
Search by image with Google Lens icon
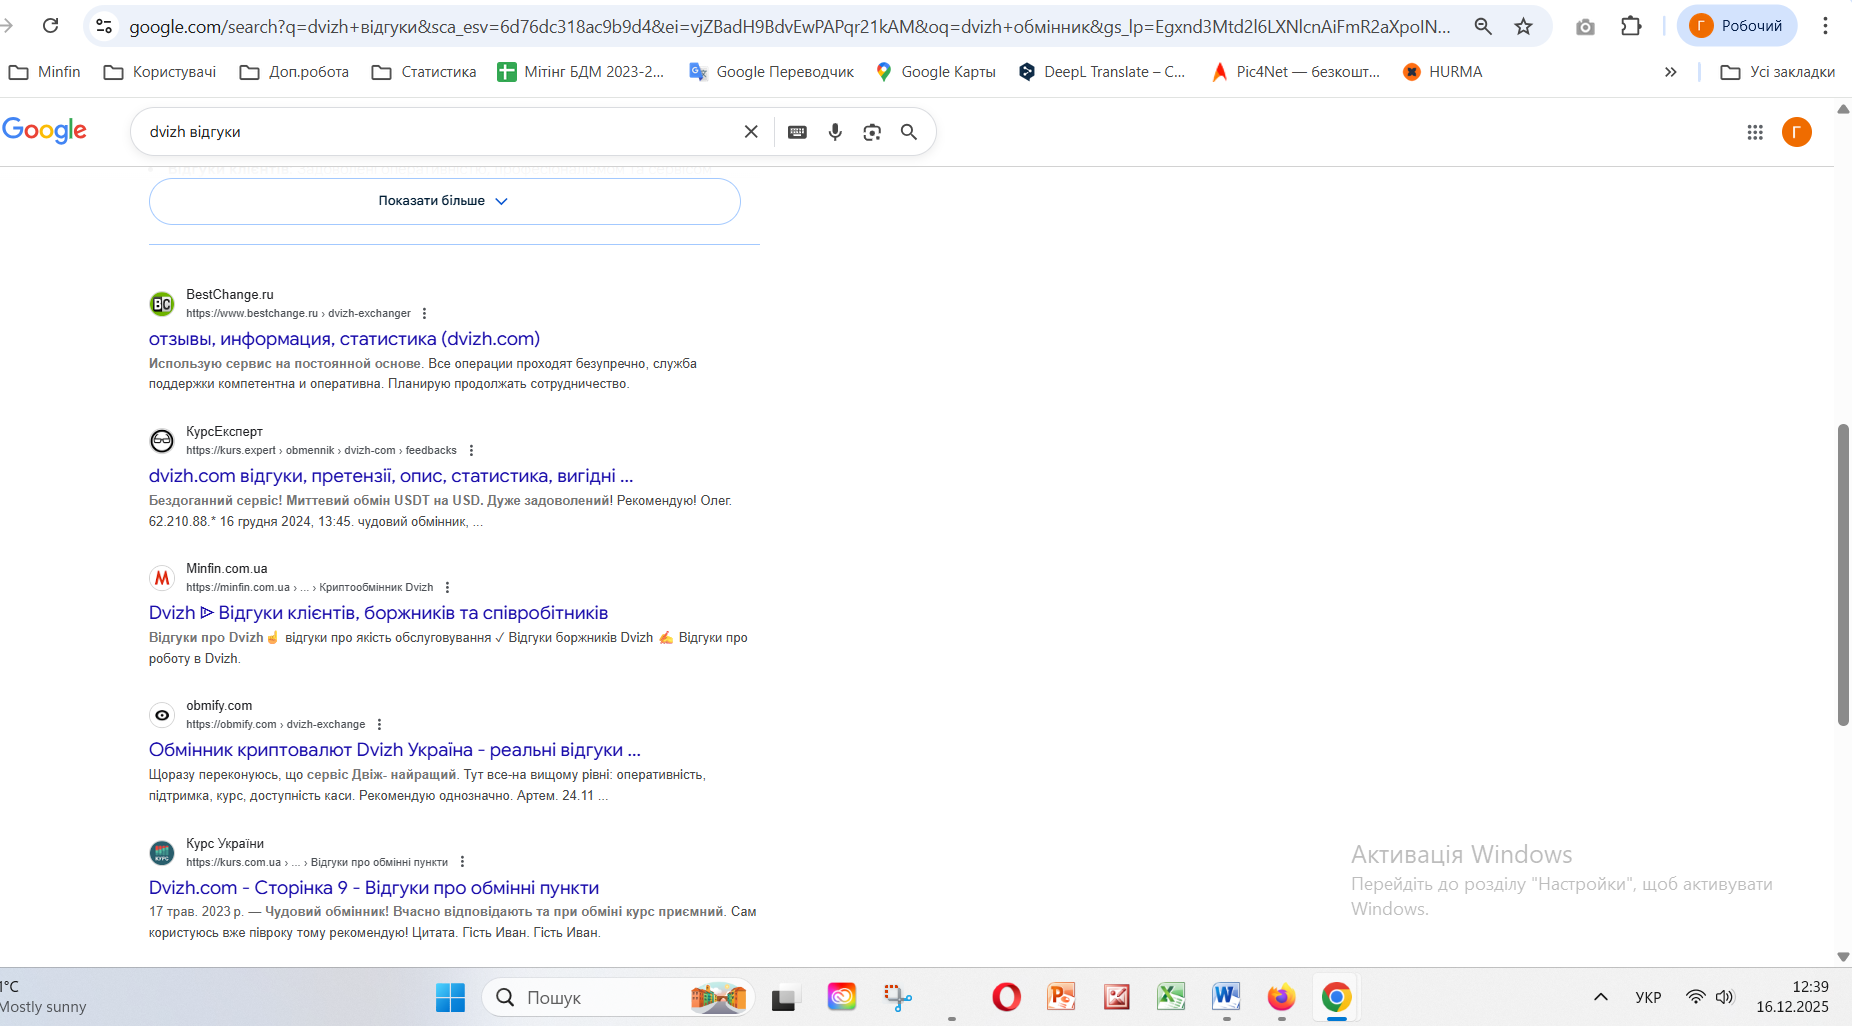coord(872,132)
